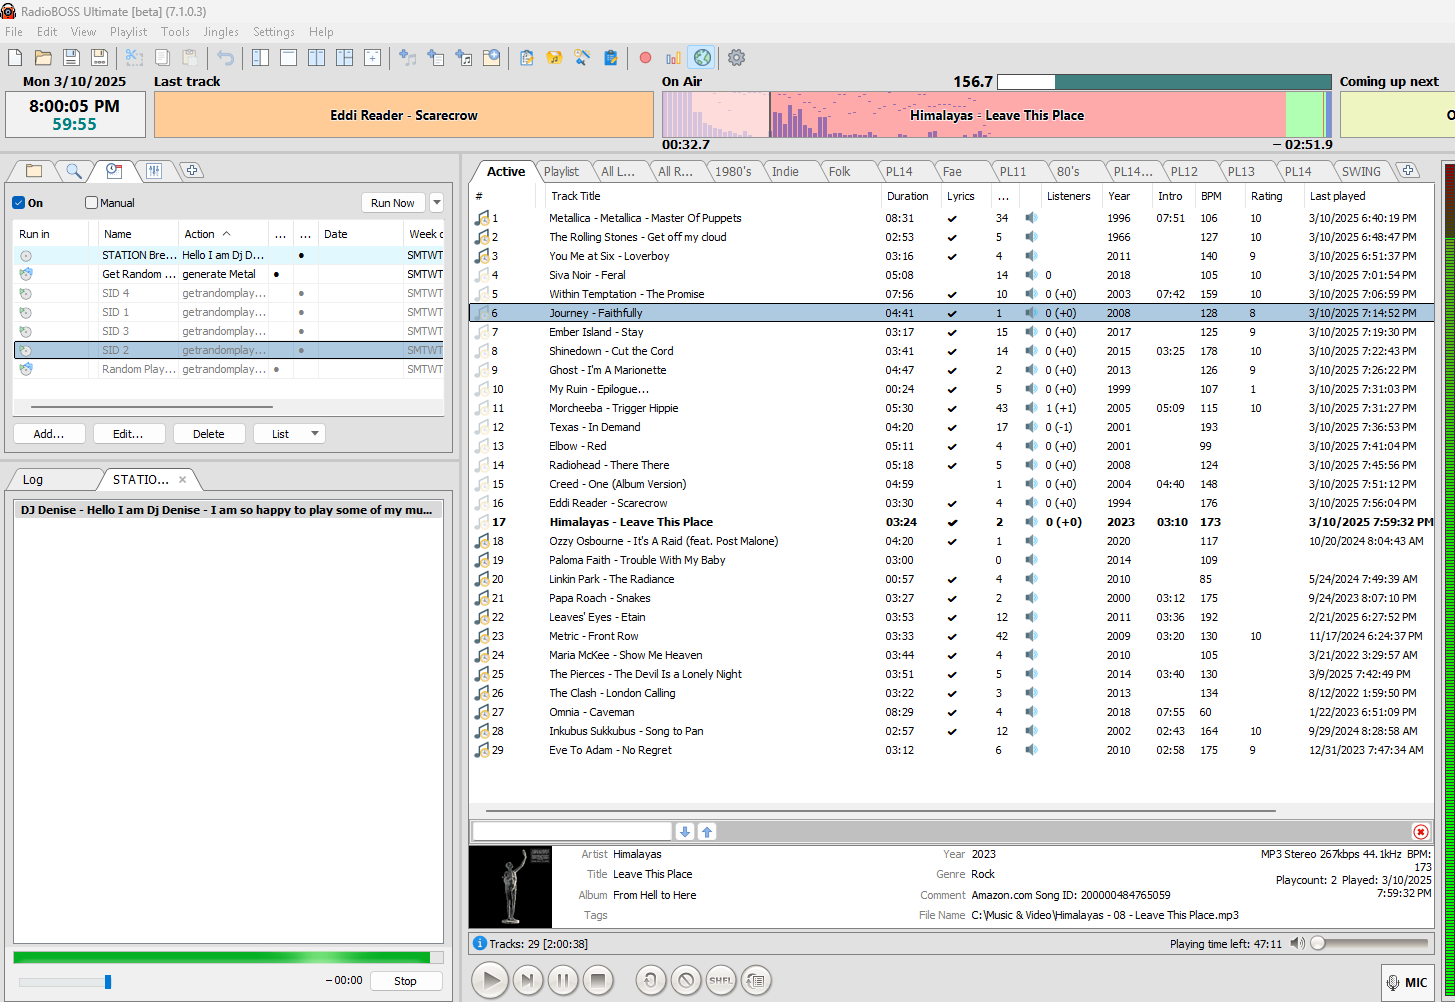Open the search magnifier panel tab
Screen dimensions: 1455x1002
(73, 171)
